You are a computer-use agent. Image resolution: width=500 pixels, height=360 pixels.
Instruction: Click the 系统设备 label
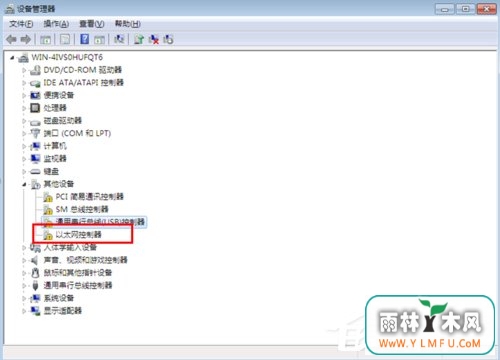click(x=59, y=298)
